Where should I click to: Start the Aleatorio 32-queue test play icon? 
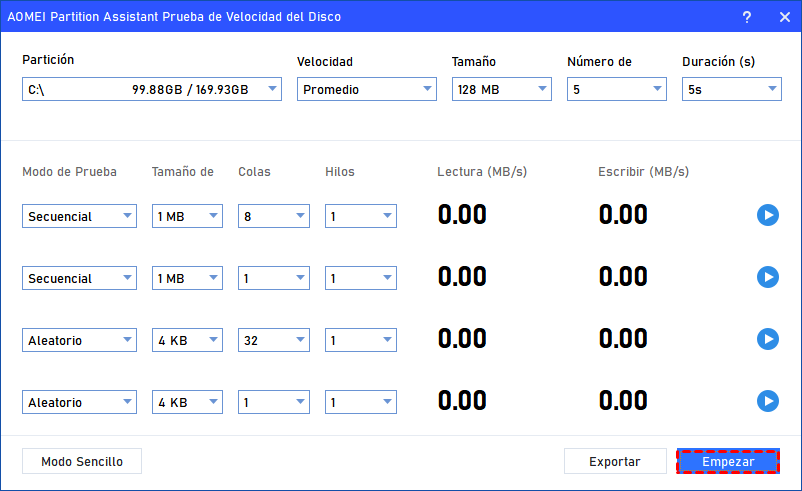(x=767, y=339)
